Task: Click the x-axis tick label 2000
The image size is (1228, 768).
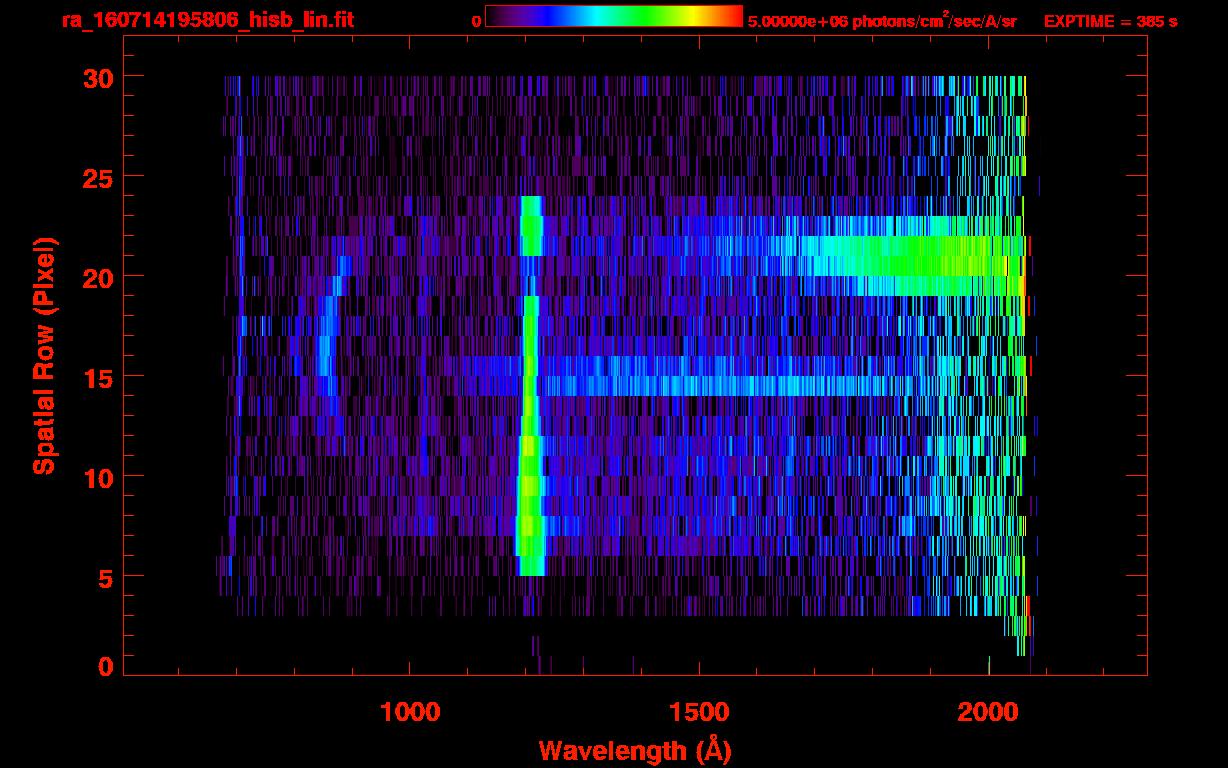Action: 988,712
